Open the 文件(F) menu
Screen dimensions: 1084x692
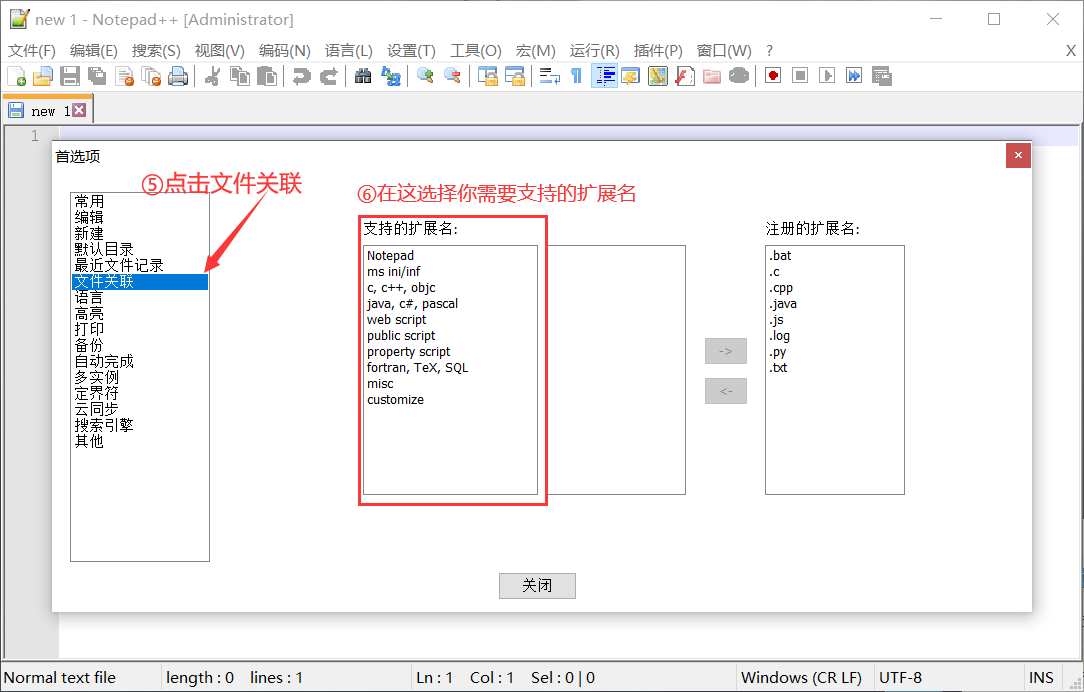point(32,50)
